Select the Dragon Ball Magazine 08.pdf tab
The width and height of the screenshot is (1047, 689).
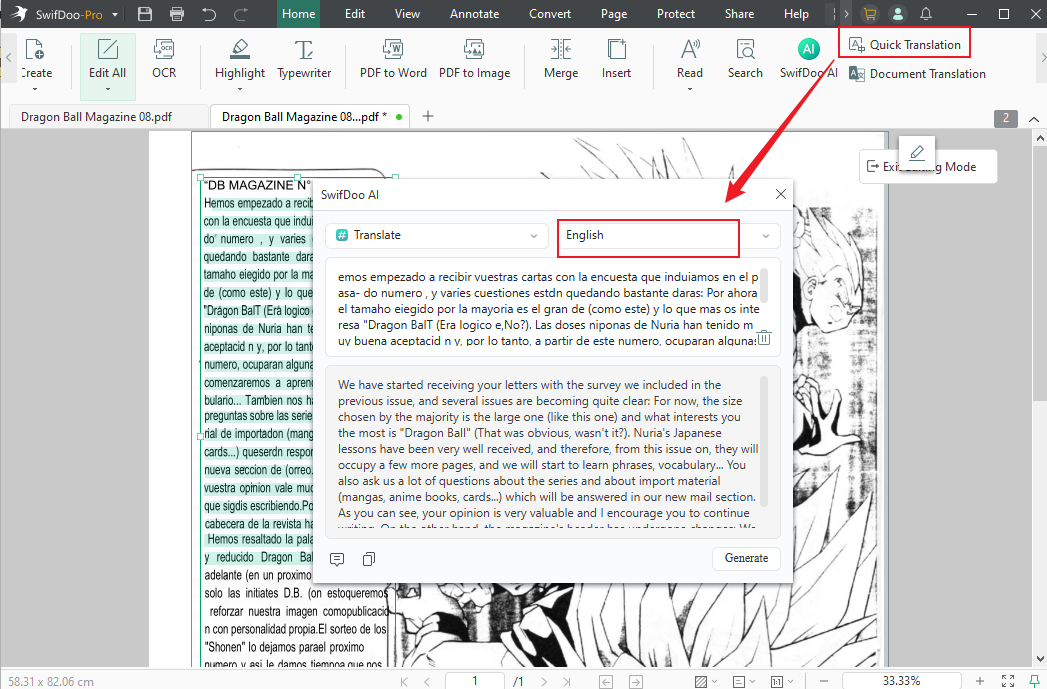point(97,116)
